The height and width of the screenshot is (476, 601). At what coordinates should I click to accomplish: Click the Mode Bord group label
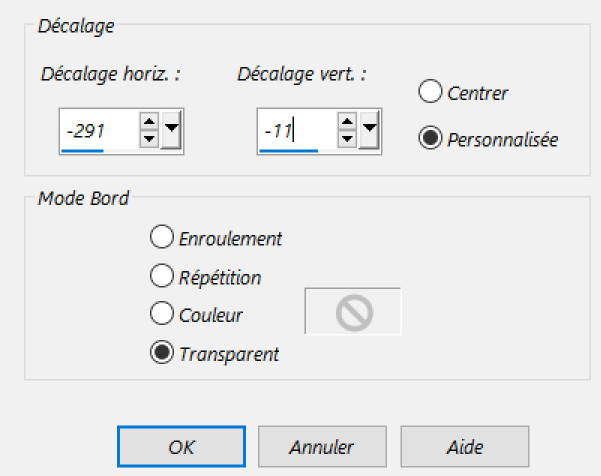pyautogui.click(x=82, y=198)
